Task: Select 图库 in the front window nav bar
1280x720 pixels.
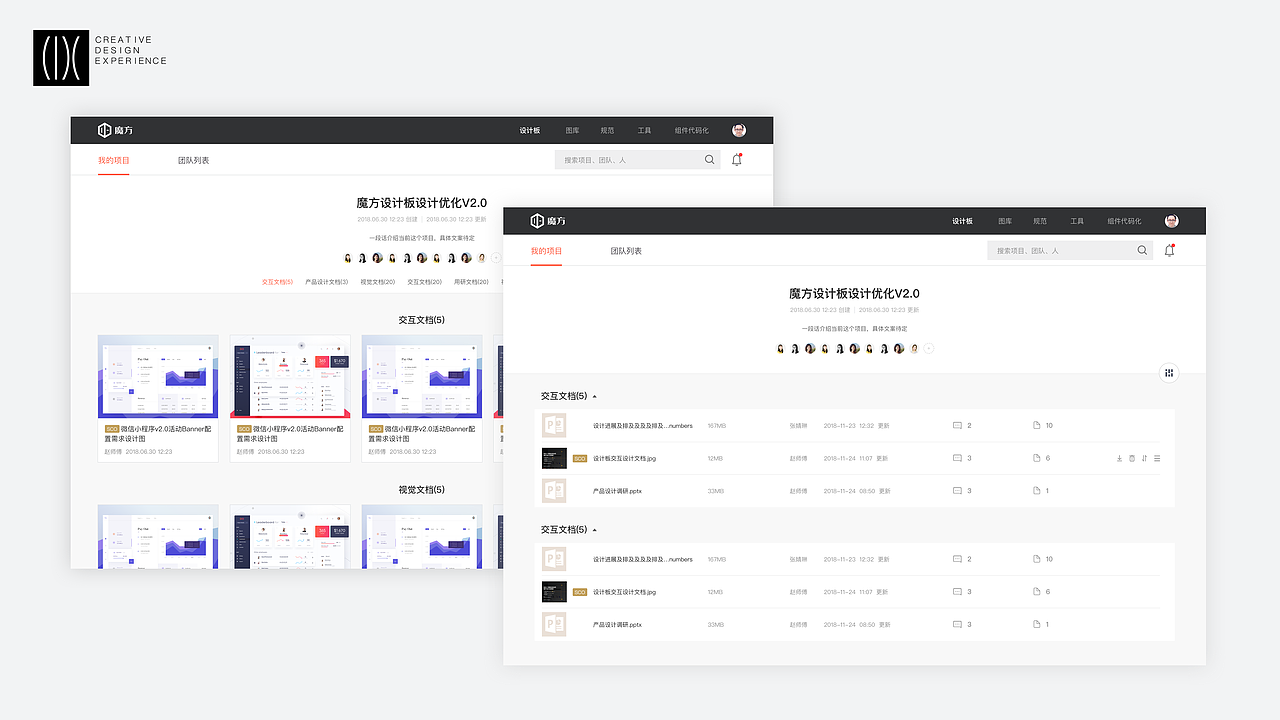Action: coord(1005,221)
